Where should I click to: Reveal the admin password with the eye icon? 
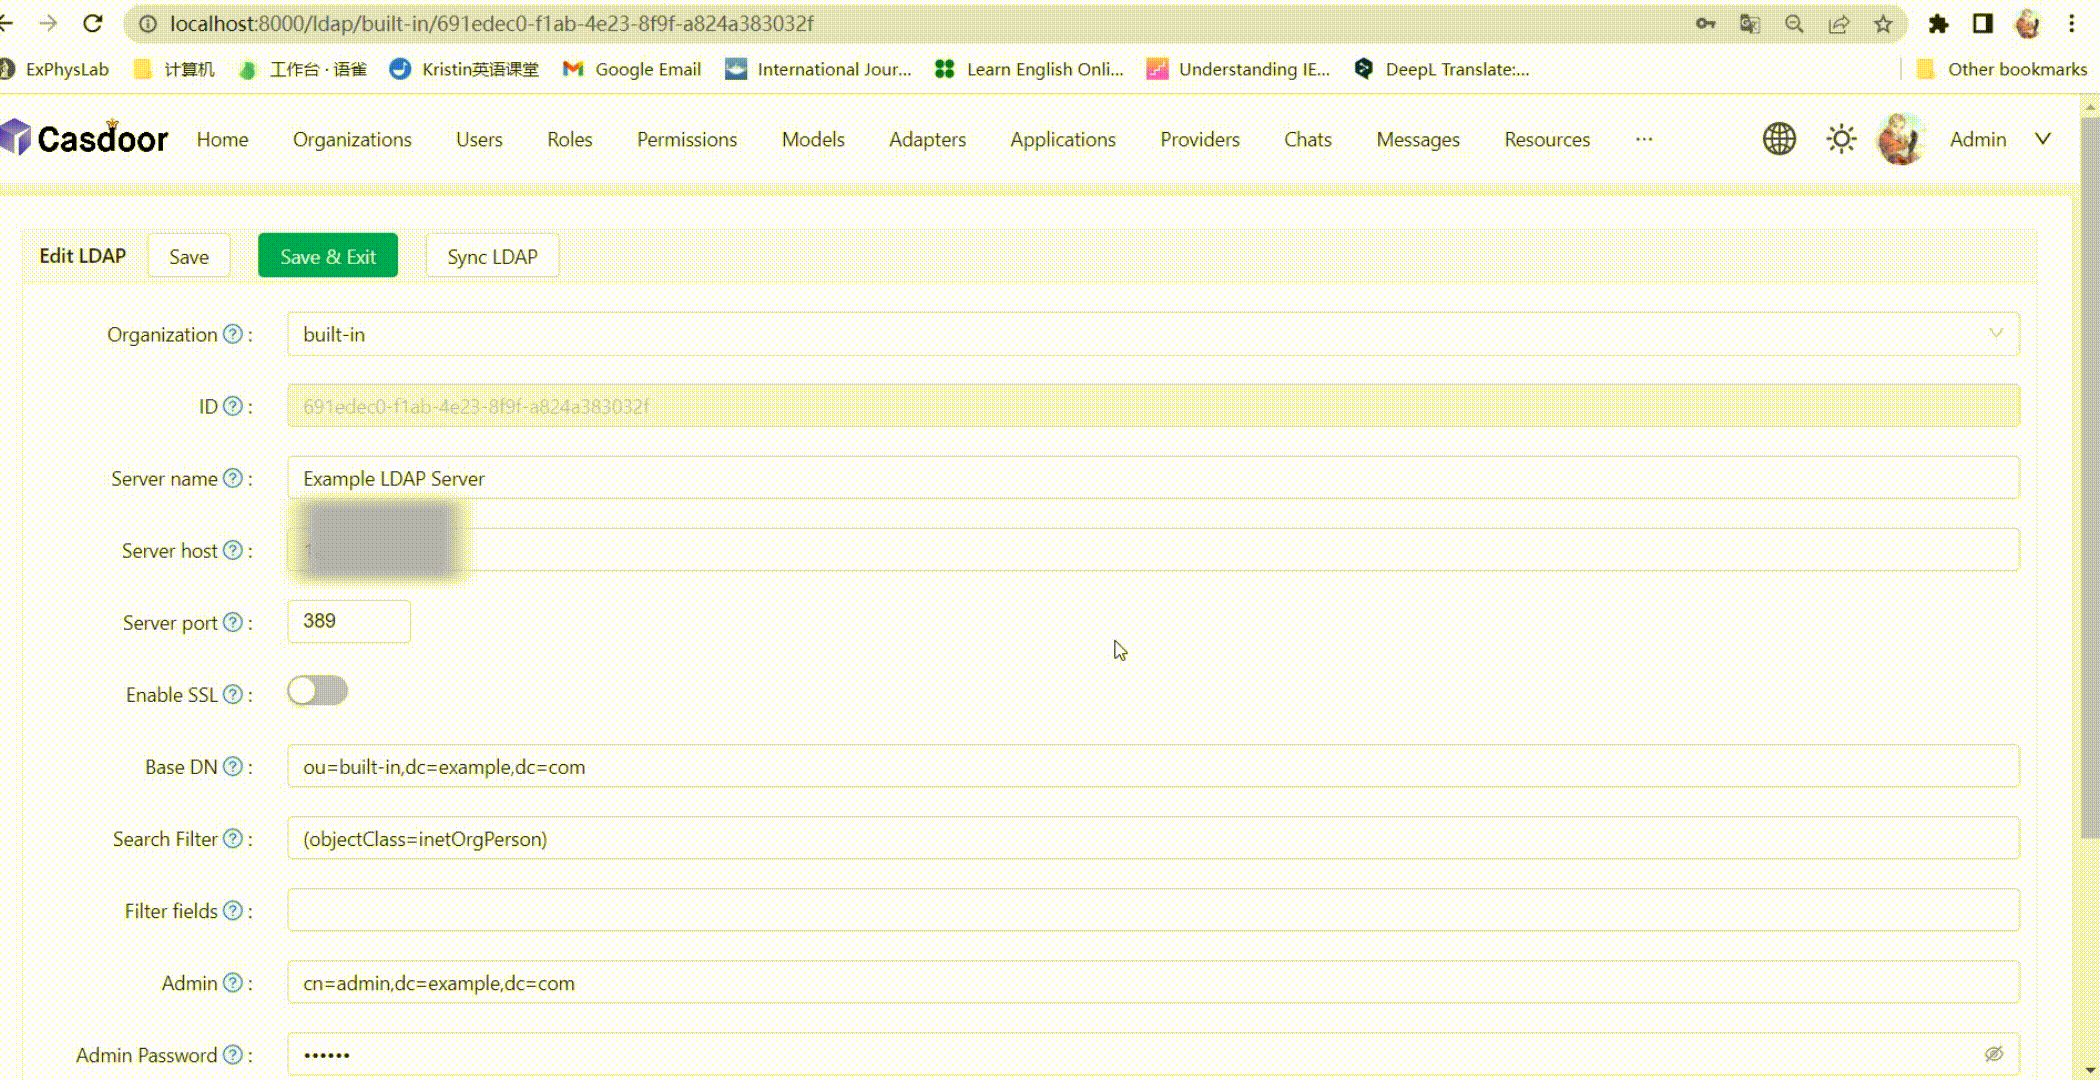(x=1993, y=1054)
